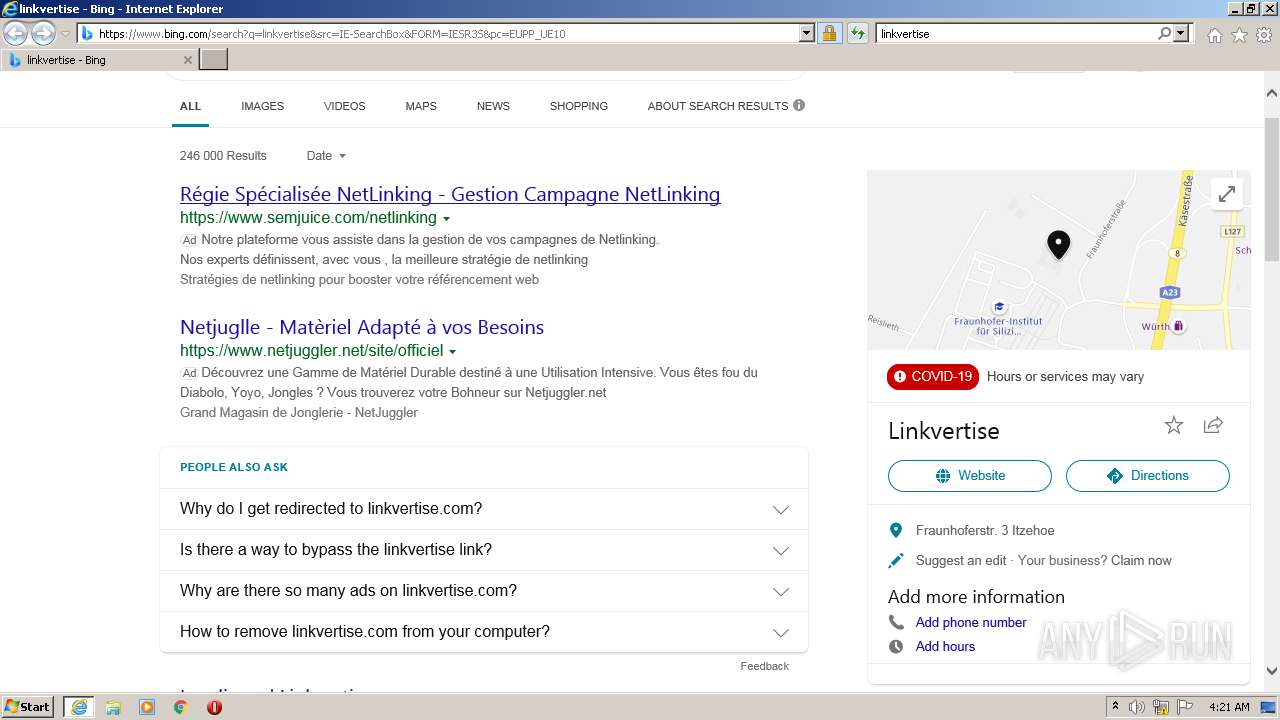Click the network tray icon
Image resolution: width=1280 pixels, height=720 pixels.
tap(1161, 707)
